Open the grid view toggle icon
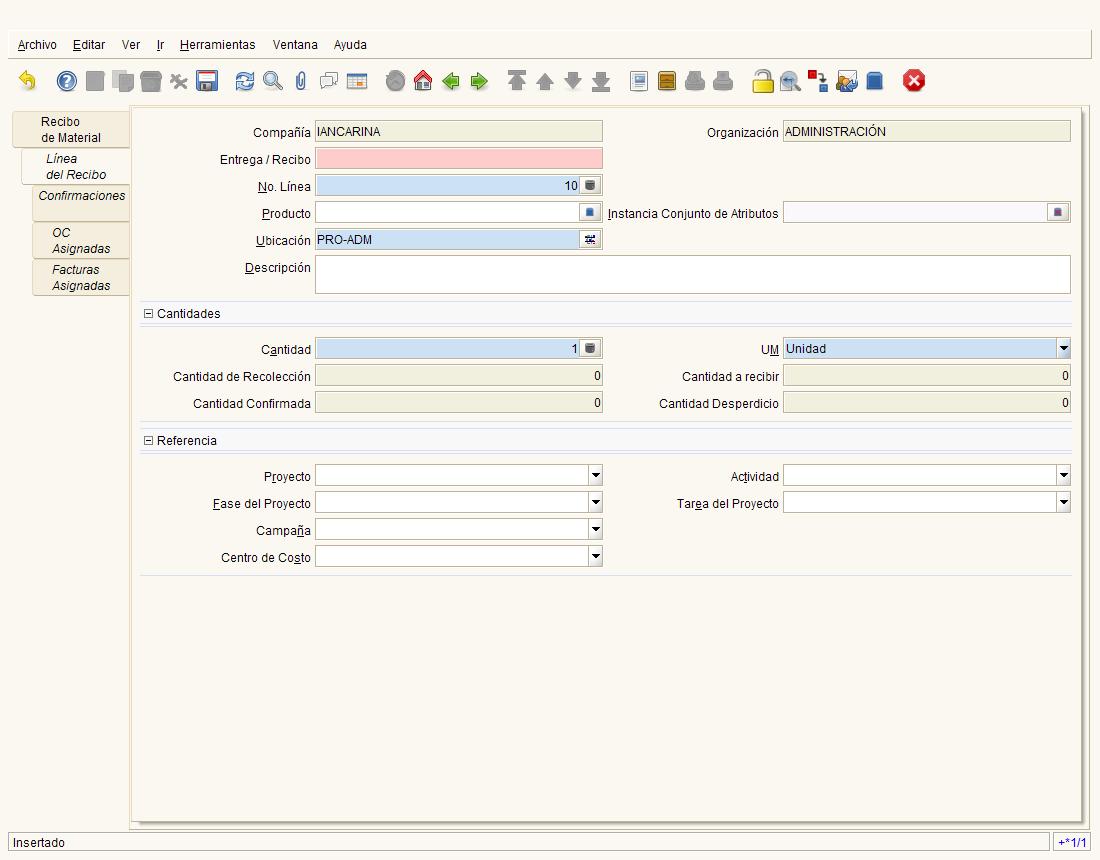 (357, 81)
